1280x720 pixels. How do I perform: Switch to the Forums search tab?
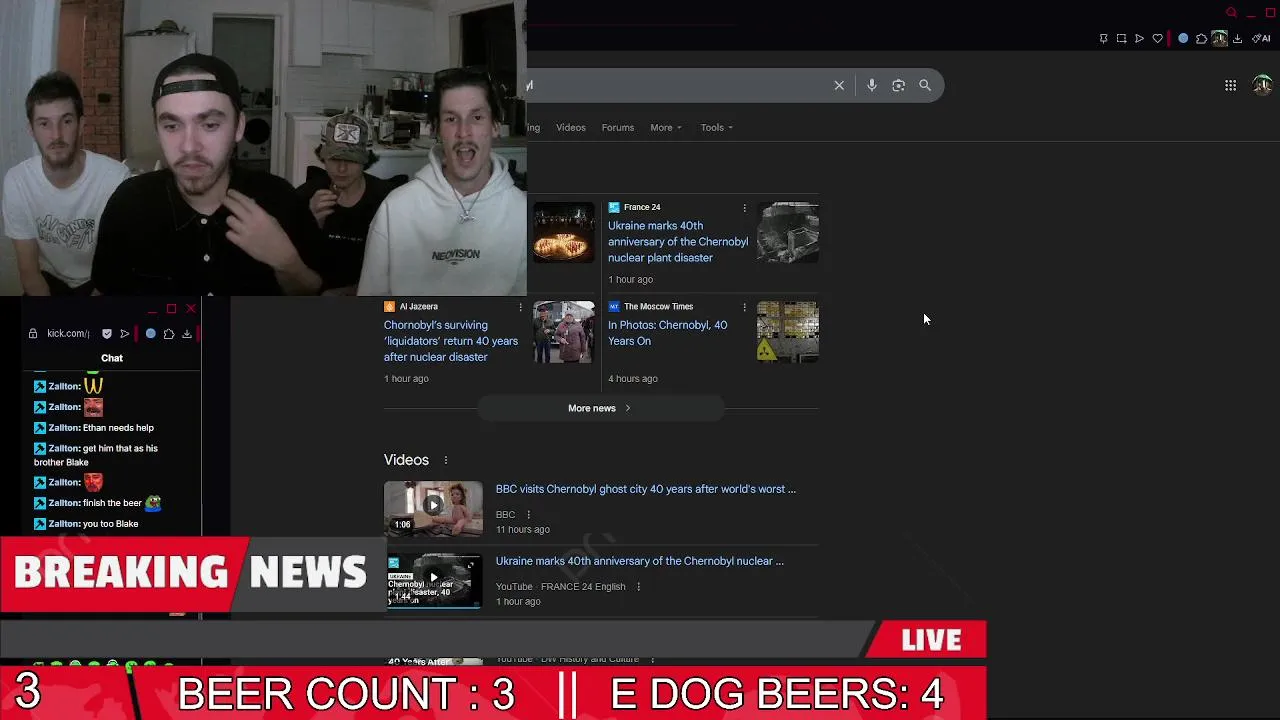[618, 128]
